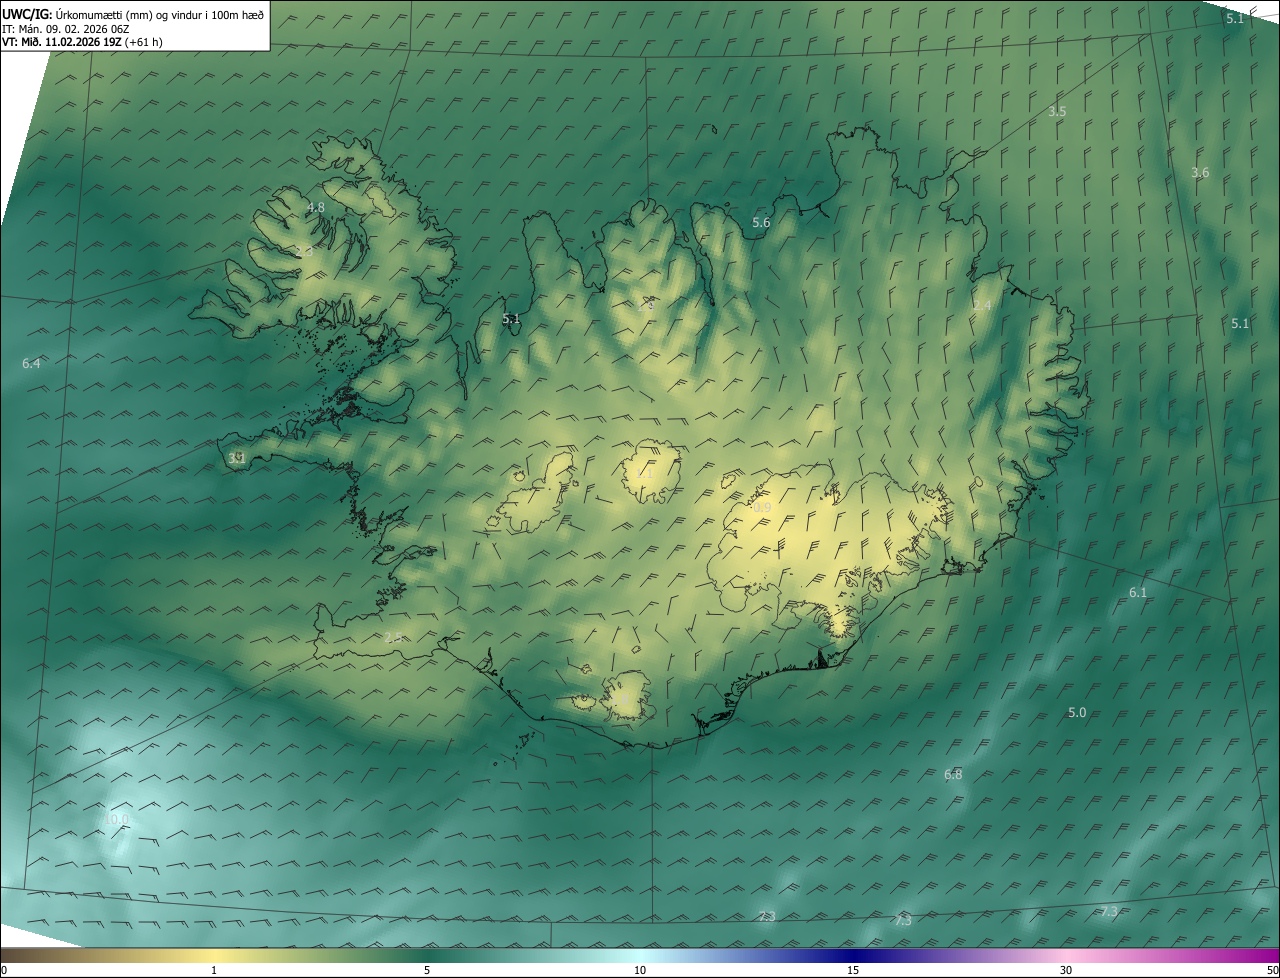The width and height of the screenshot is (1280, 978).
Task: Click the "5.6" label off the north coast
Action: [761, 223]
